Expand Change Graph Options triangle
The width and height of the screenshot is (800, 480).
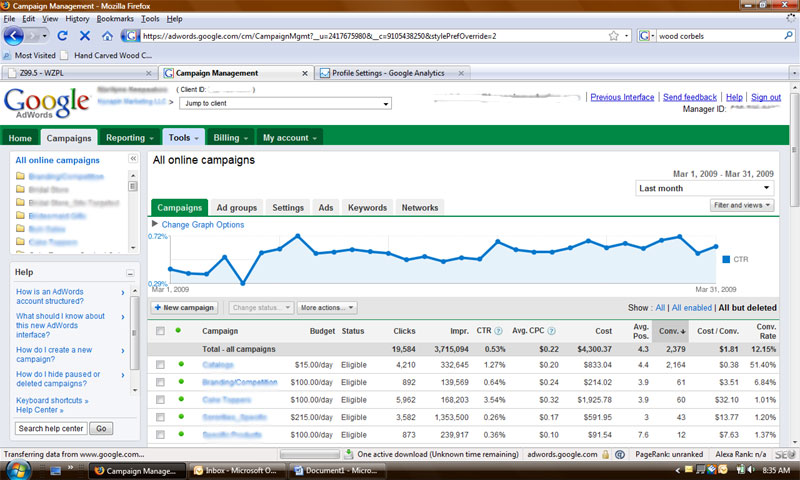click(155, 224)
